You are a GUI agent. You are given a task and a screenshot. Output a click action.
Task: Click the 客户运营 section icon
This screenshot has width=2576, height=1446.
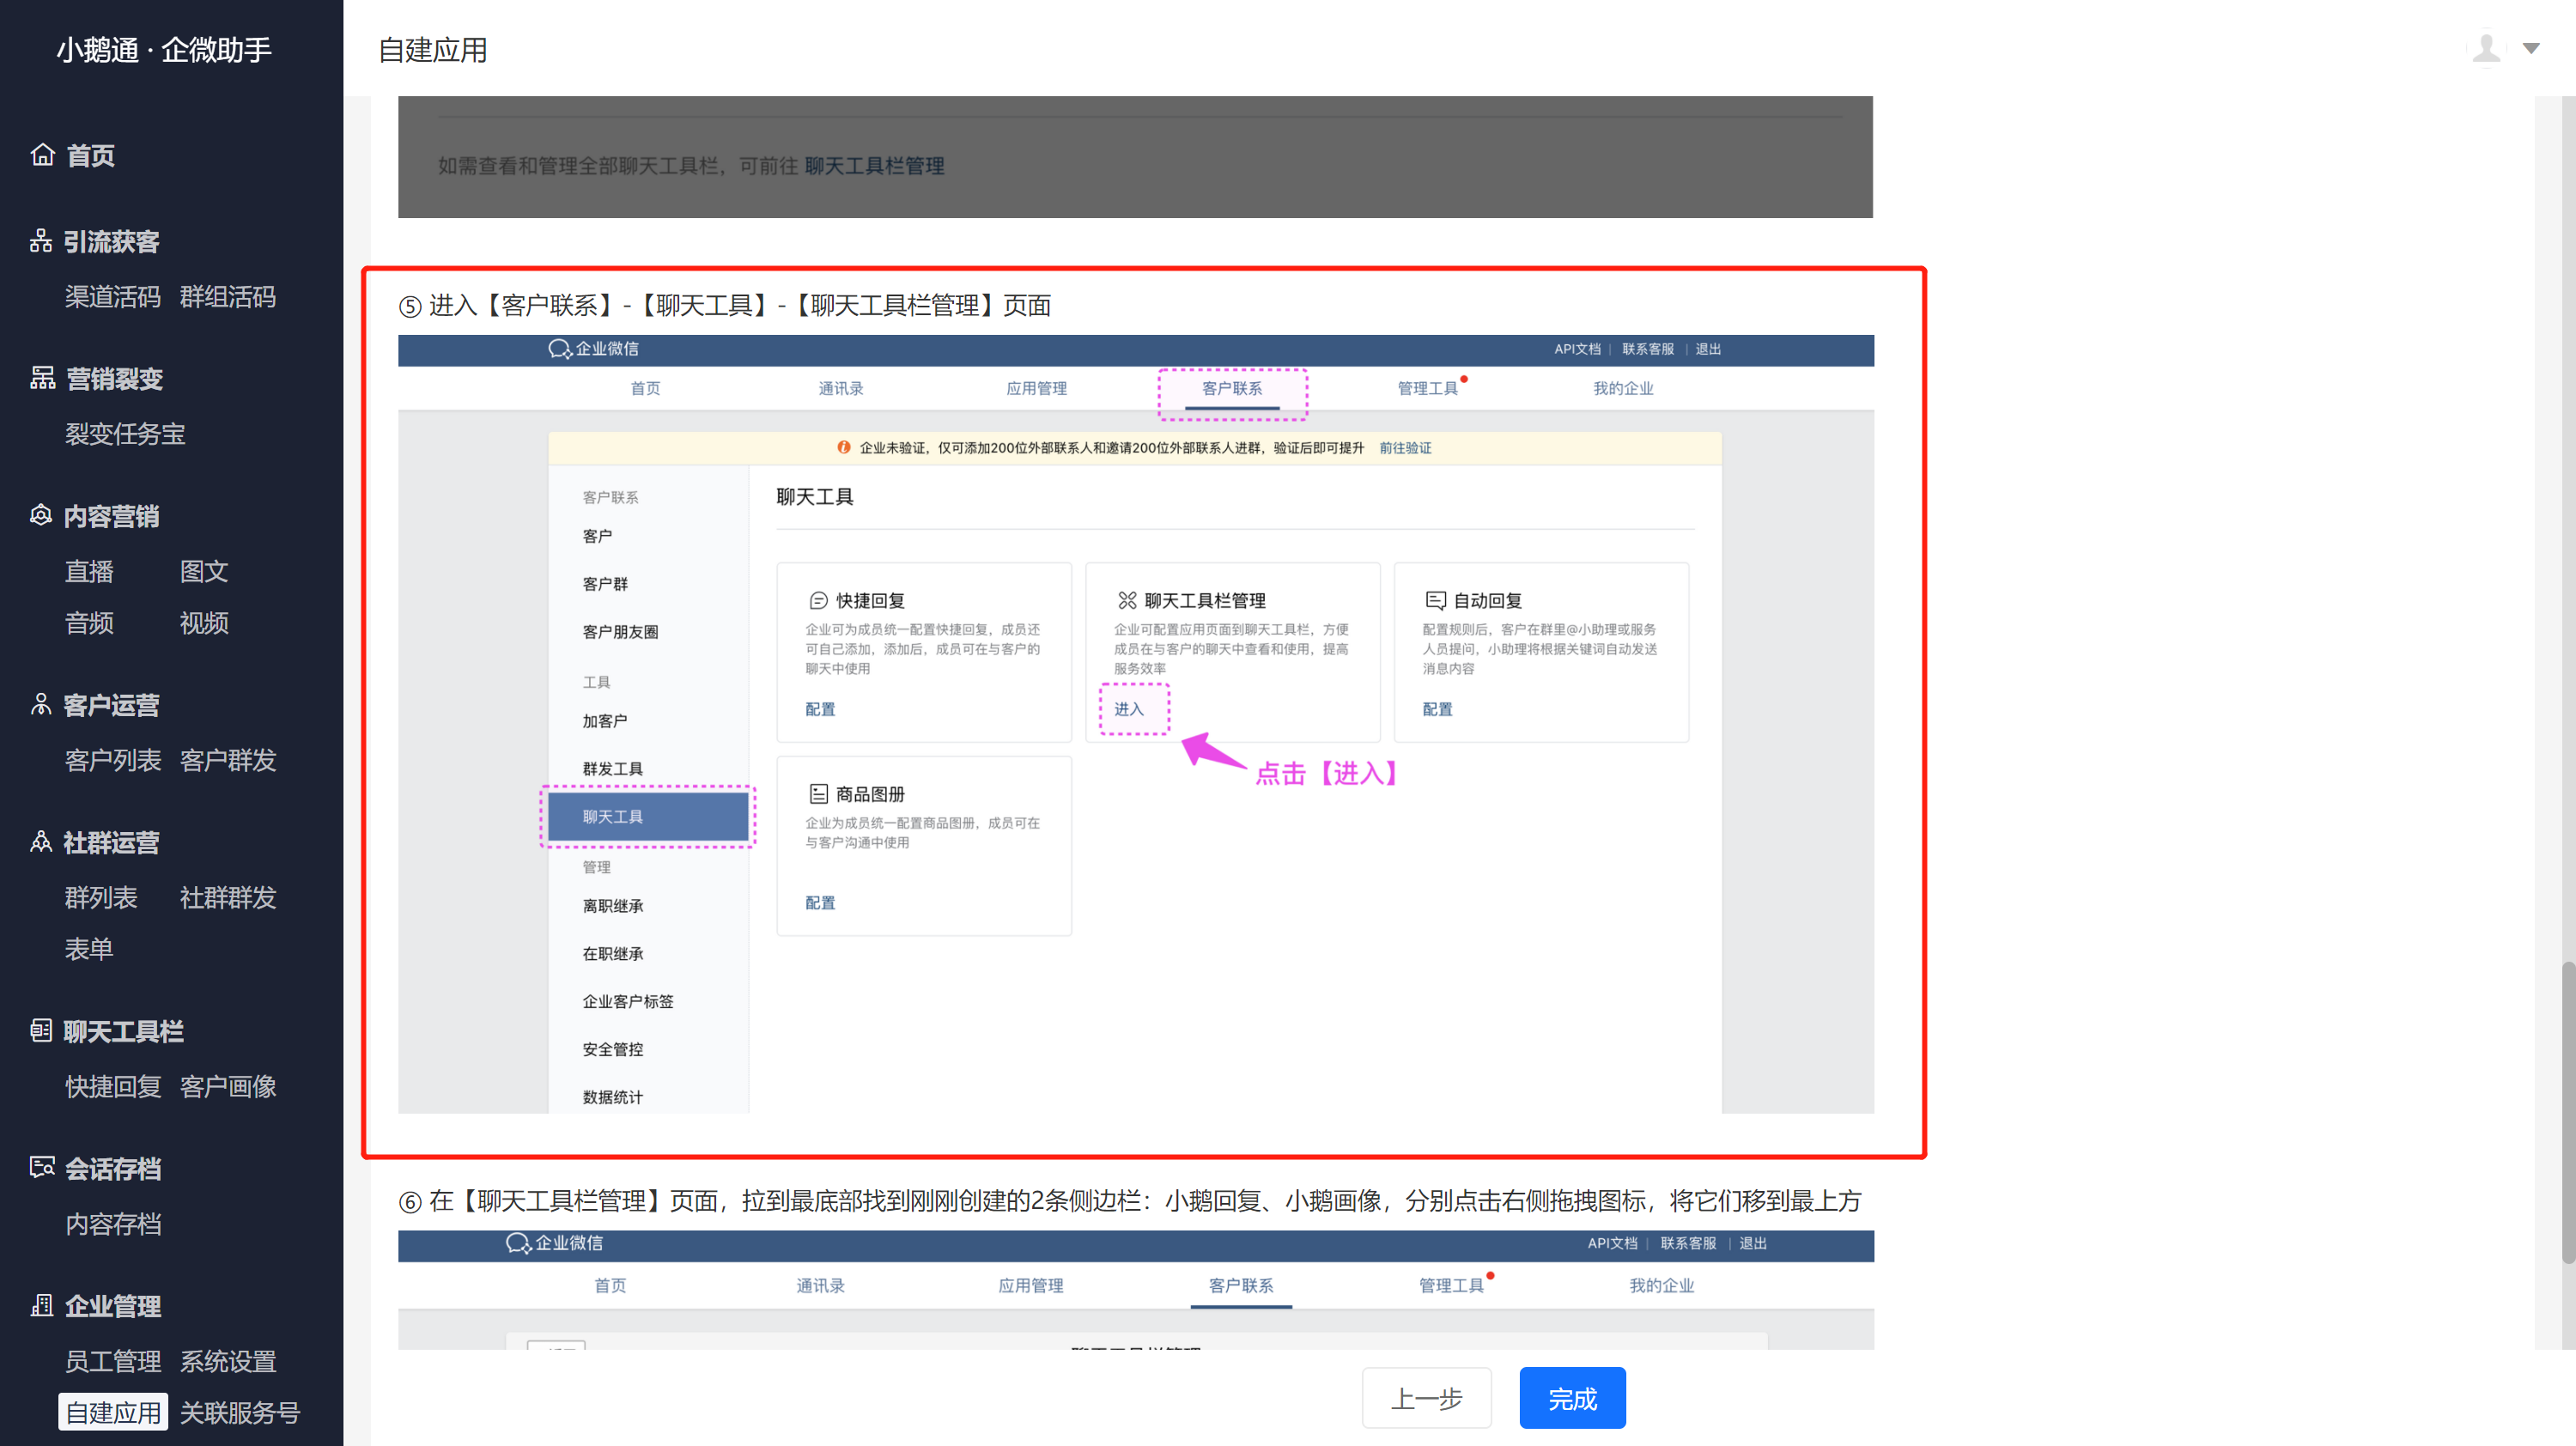pos(41,705)
